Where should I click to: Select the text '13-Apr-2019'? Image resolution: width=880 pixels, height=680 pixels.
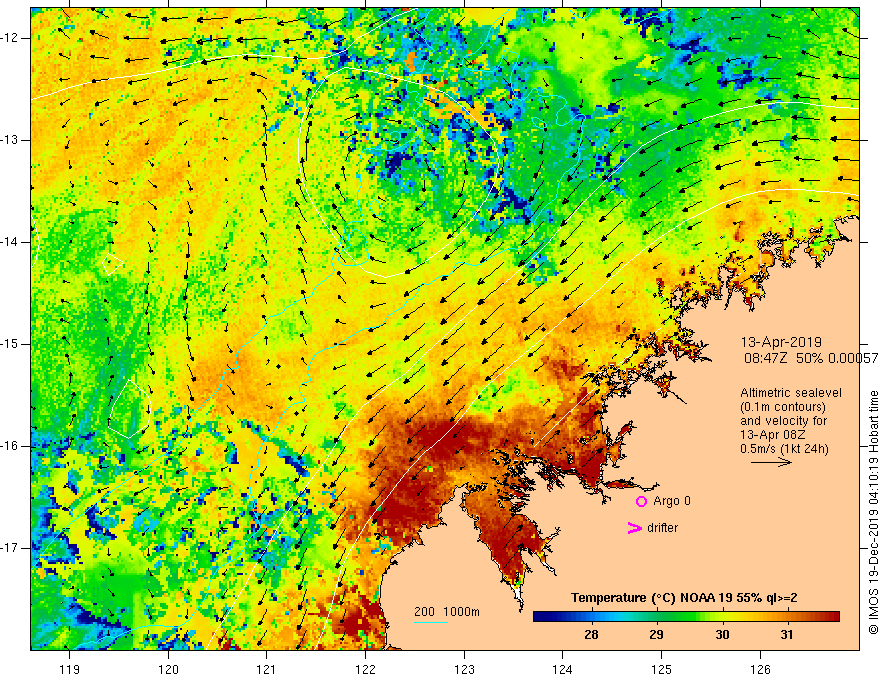point(781,342)
